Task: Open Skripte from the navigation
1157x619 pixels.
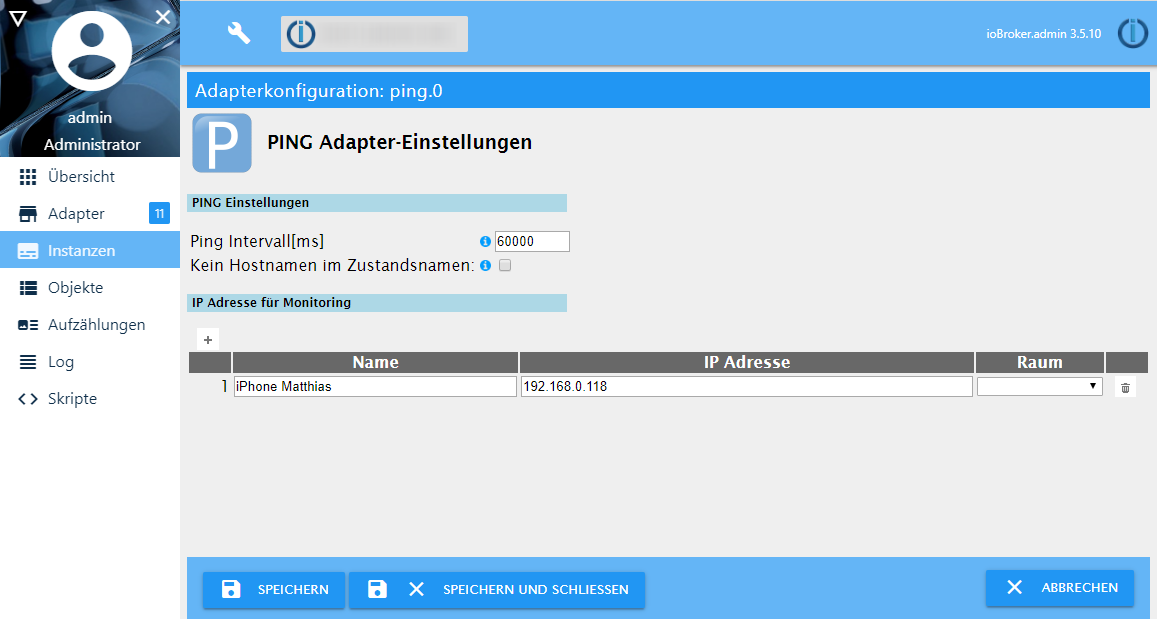Action: [x=72, y=399]
